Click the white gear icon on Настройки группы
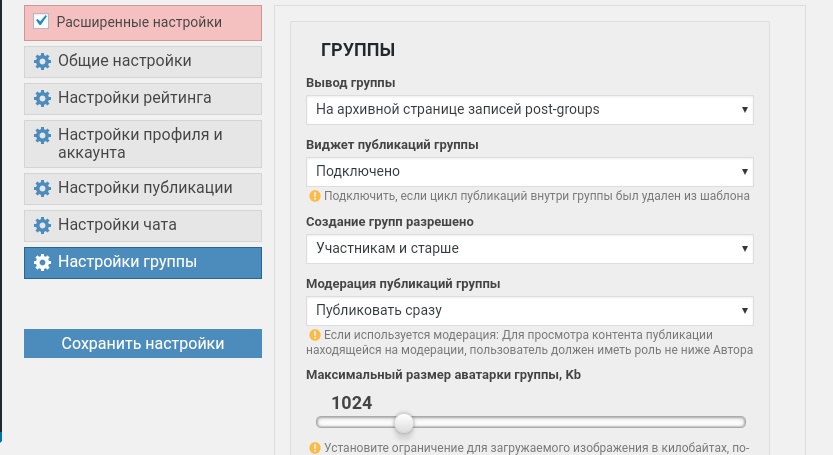Screen dimensions: 833x455 pos(42,262)
